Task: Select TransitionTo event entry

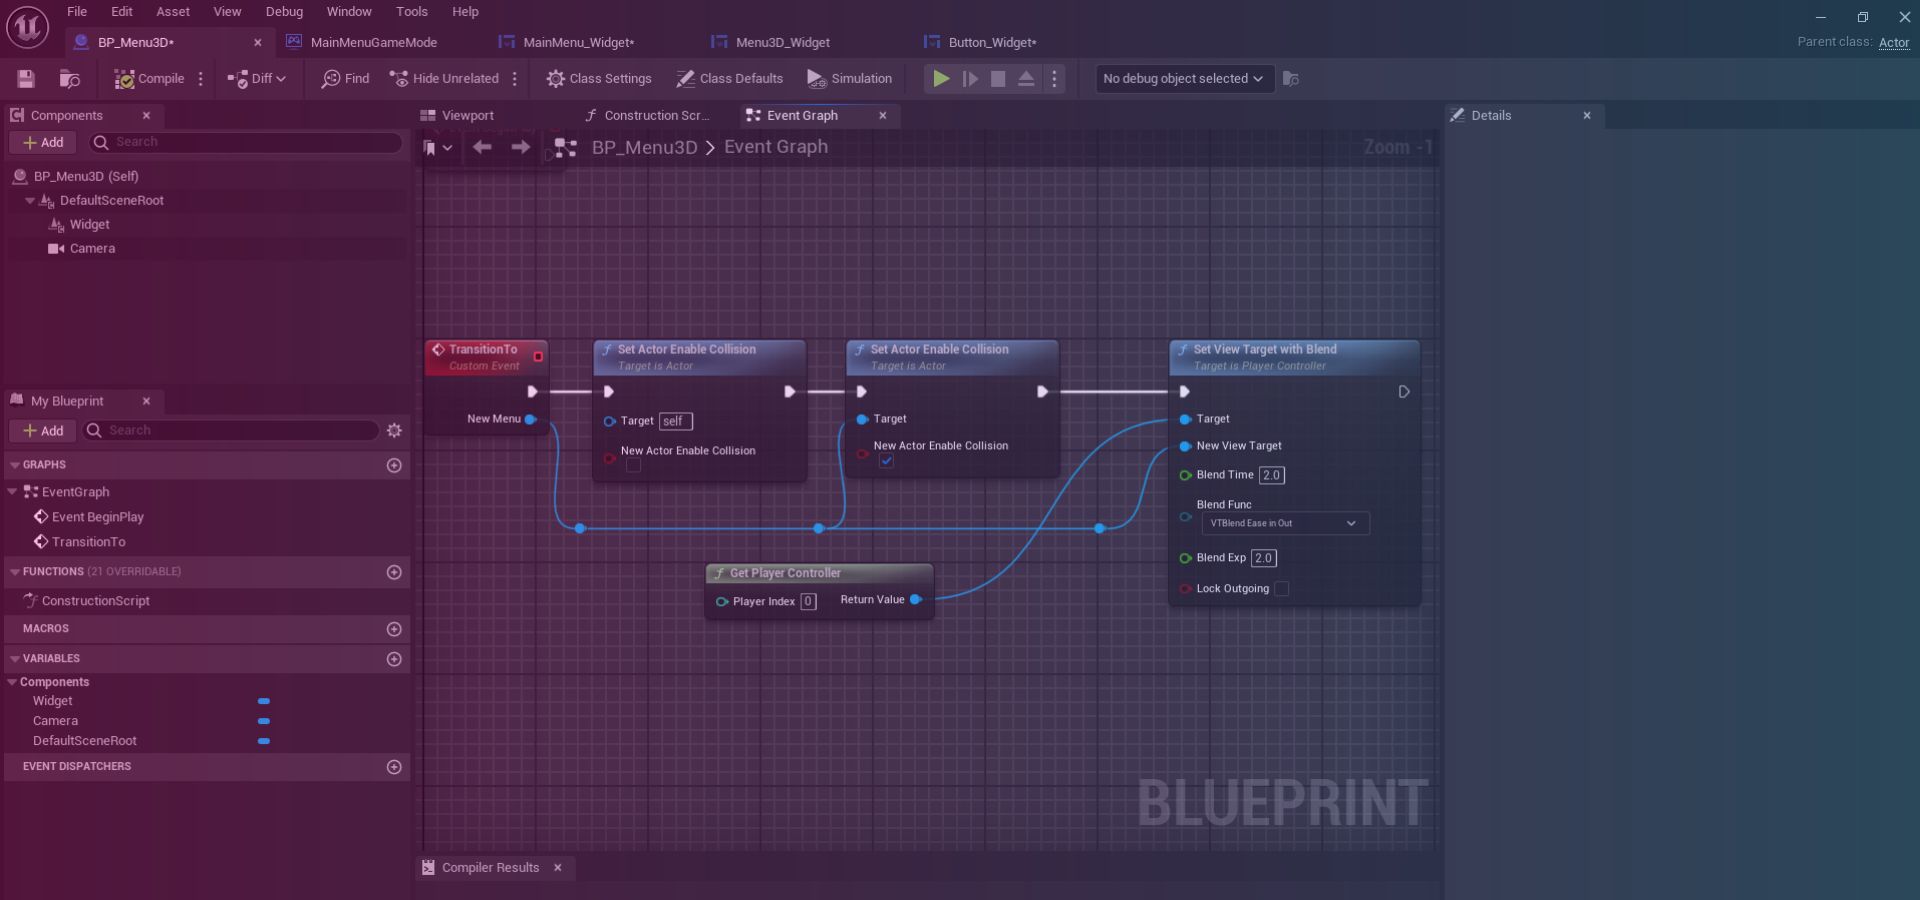Action: click(x=88, y=542)
